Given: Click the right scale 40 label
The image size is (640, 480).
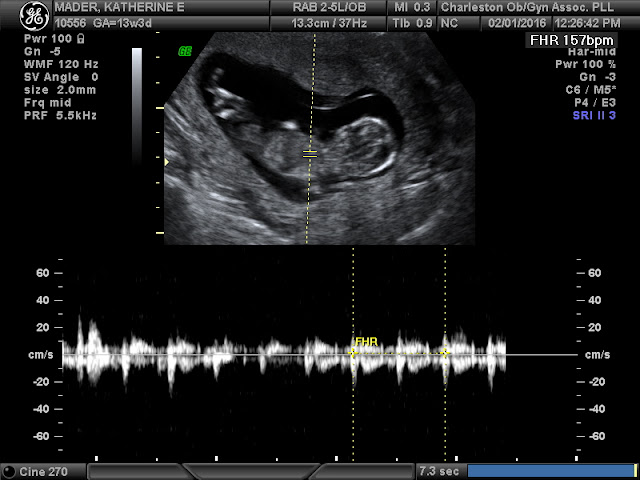Looking at the screenshot, I should point(594,300).
